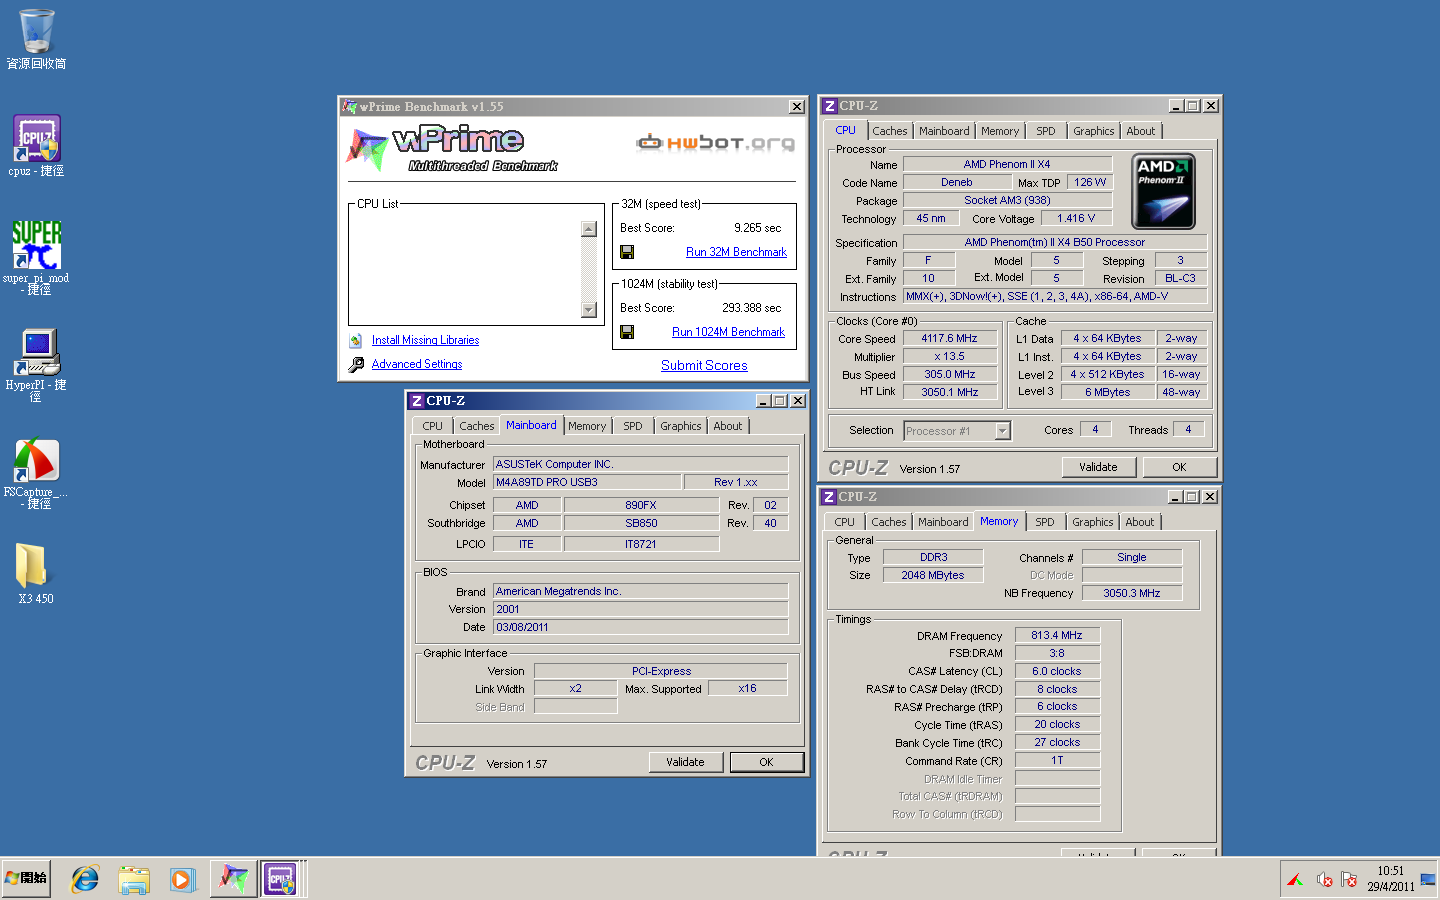Click OK in the Mainboard window
Viewport: 1440px width, 900px height.
point(766,762)
